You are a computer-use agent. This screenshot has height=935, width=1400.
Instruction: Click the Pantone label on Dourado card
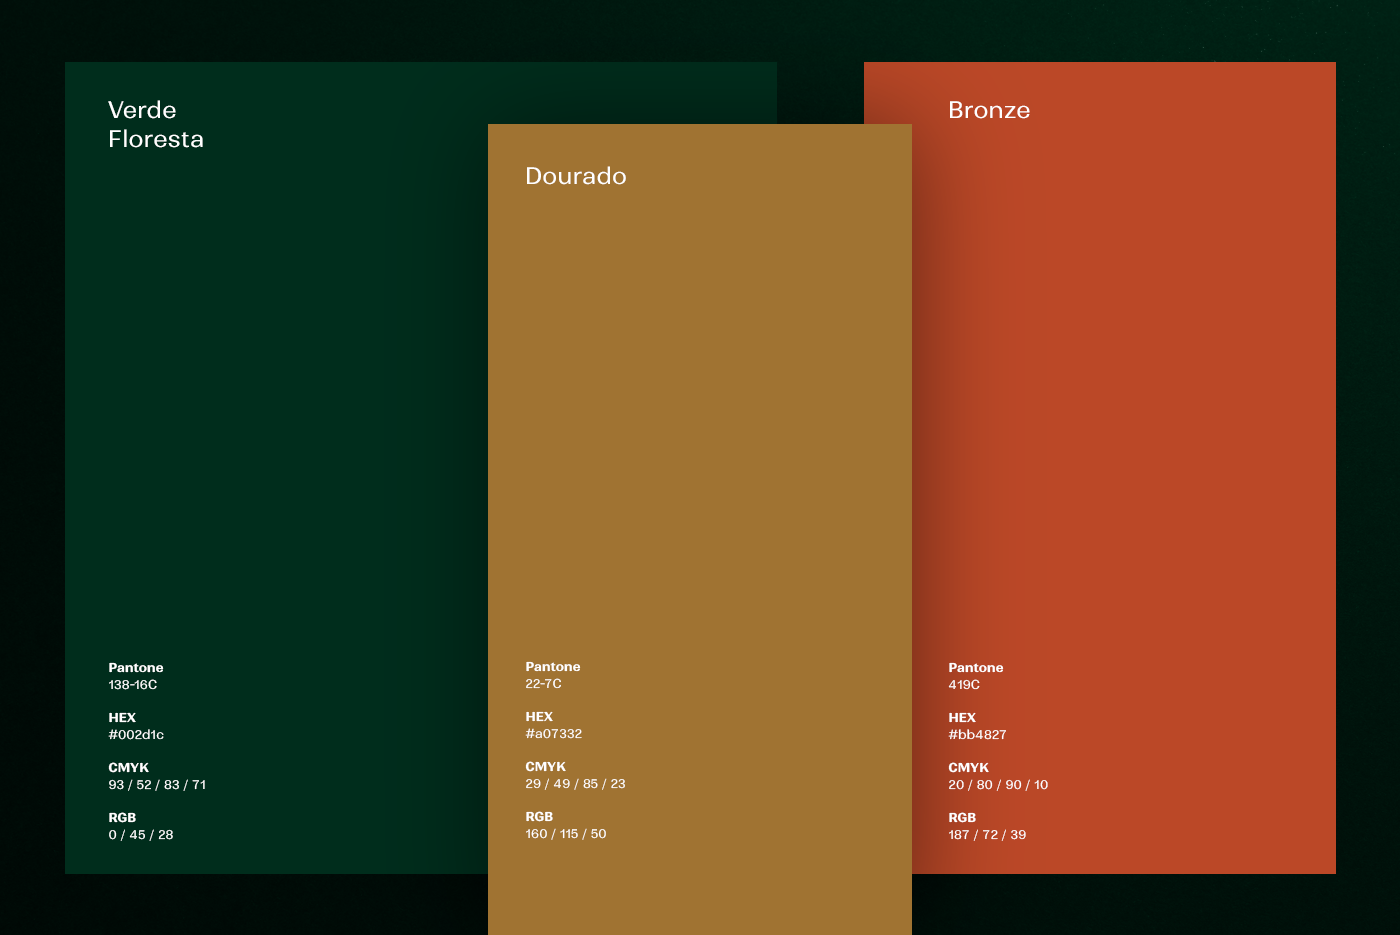[x=553, y=667]
